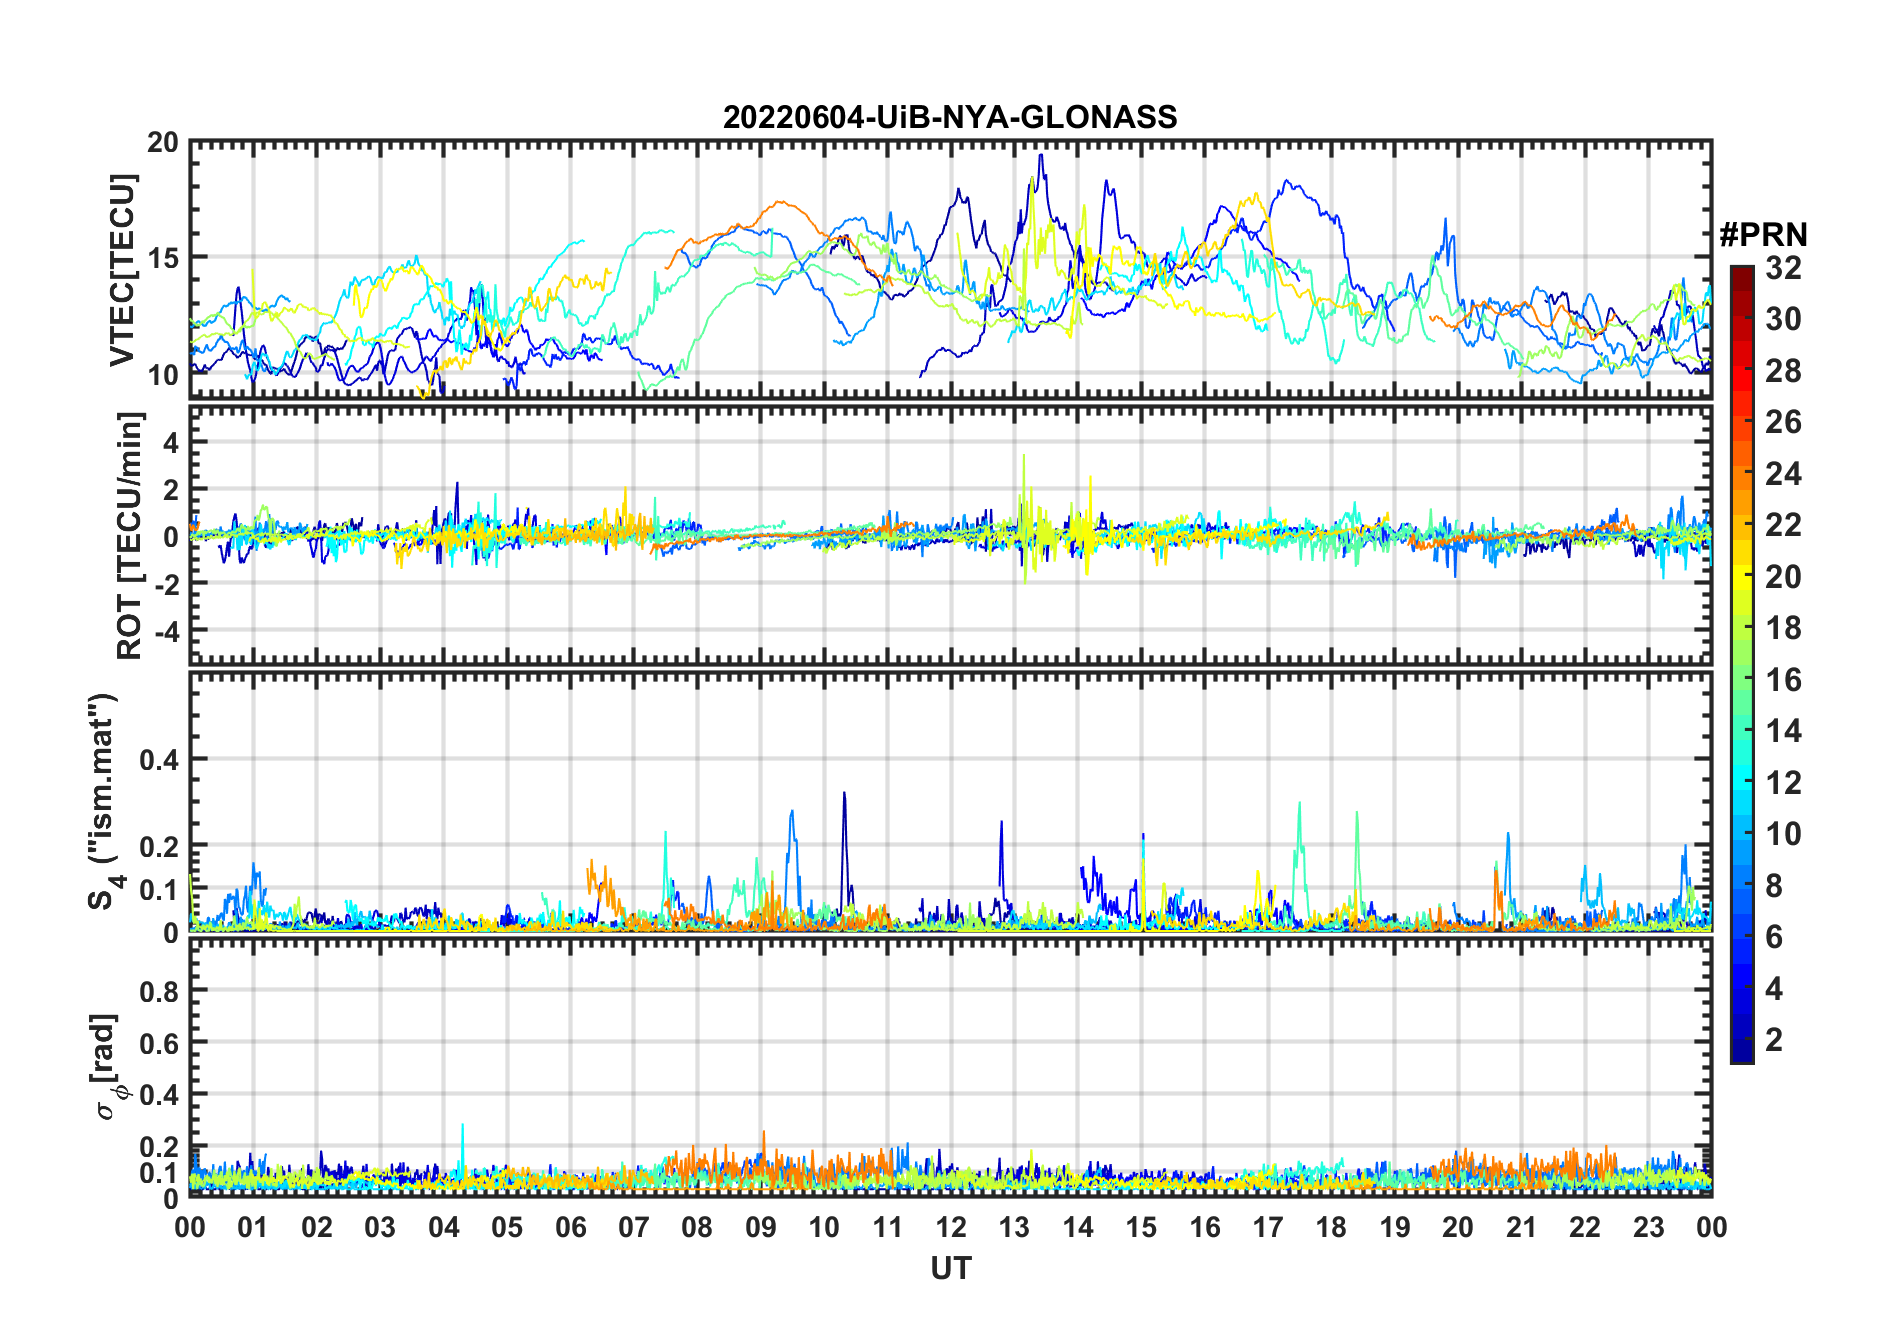This screenshot has width=1902, height=1330.
Task: Click the UT x-axis label
Action: [950, 1268]
